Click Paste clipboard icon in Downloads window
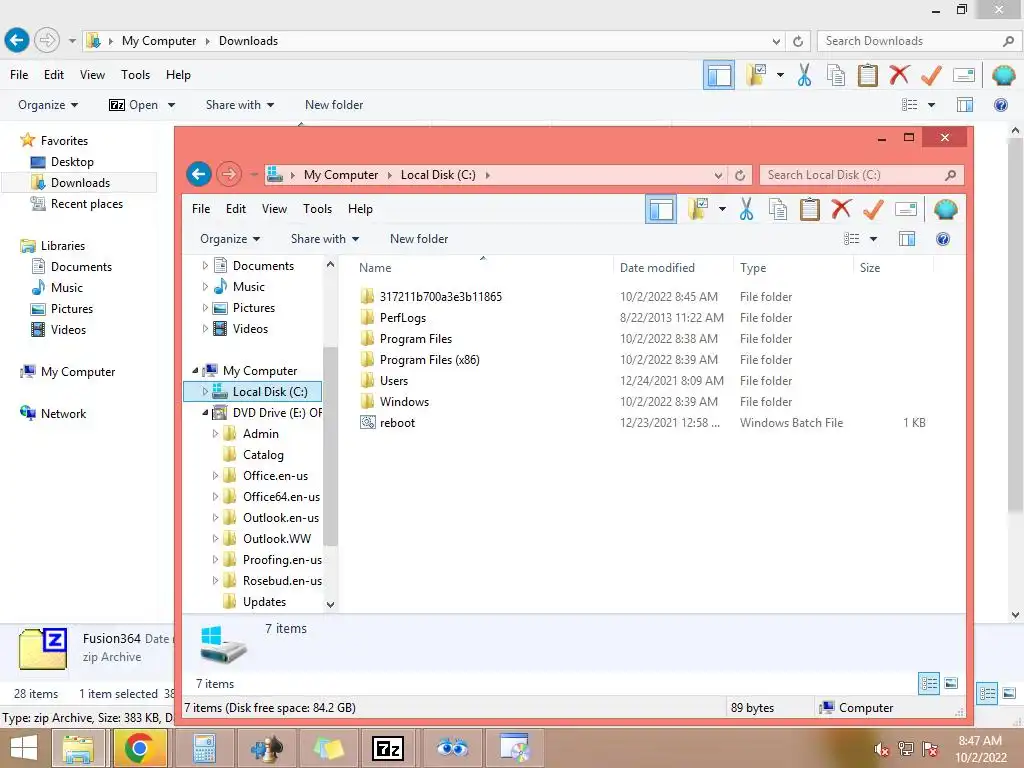The height and width of the screenshot is (768, 1024). (867, 75)
